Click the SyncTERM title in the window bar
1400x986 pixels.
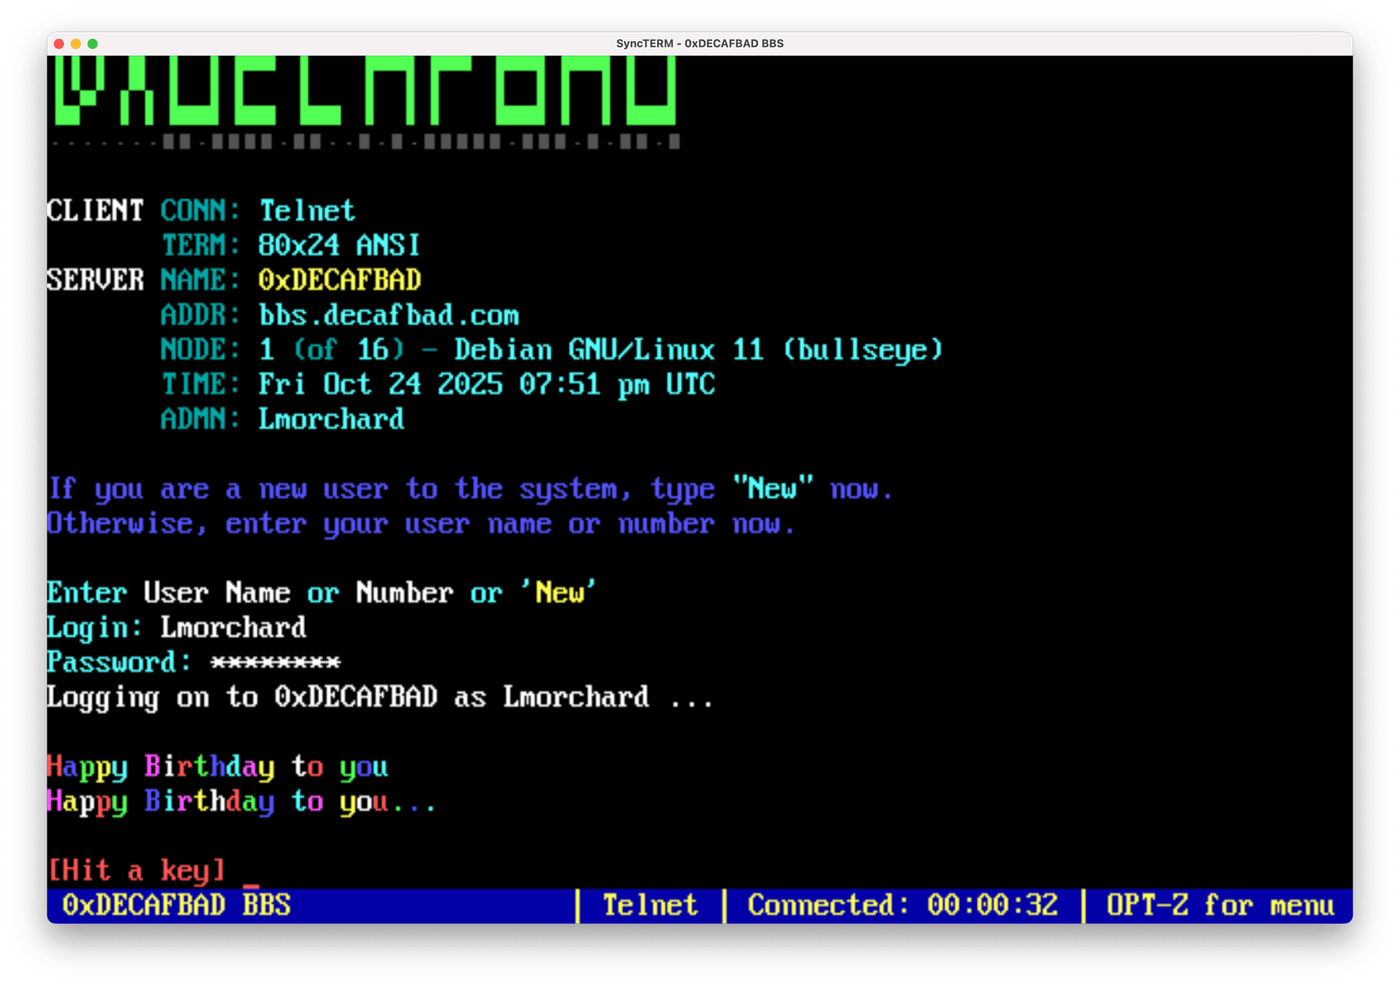coord(698,43)
